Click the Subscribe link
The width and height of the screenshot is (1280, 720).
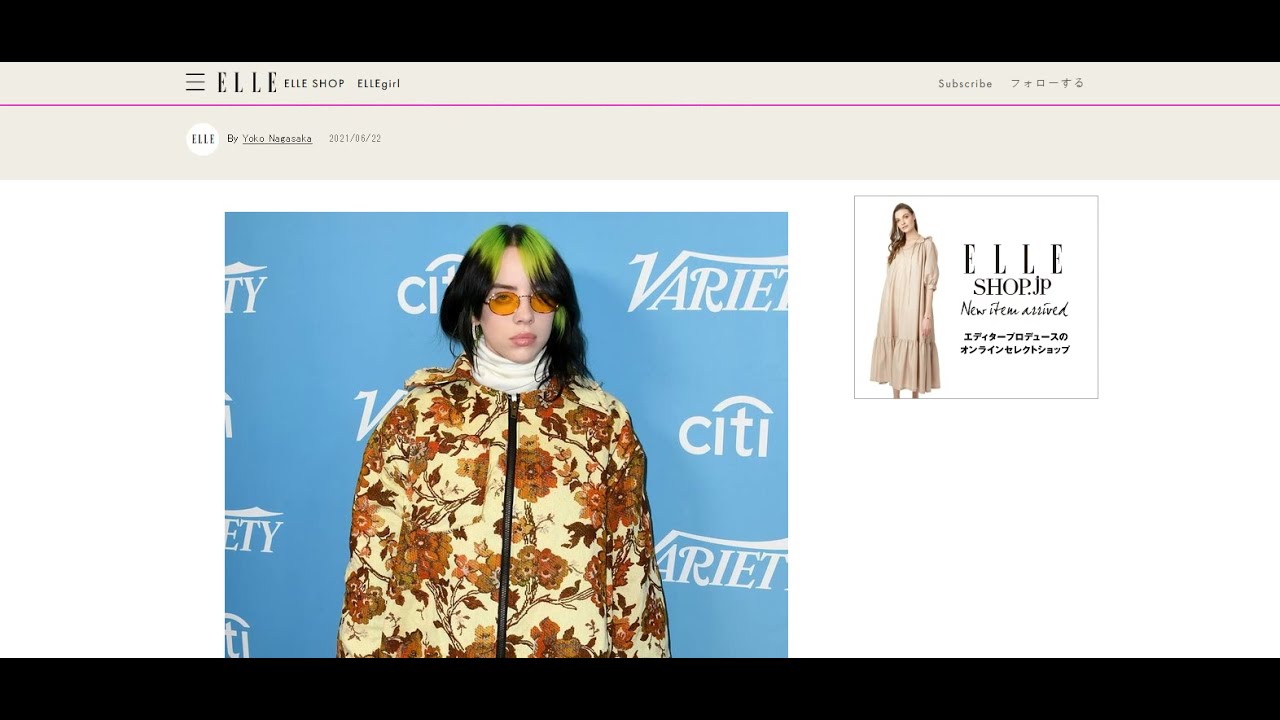[x=965, y=84]
